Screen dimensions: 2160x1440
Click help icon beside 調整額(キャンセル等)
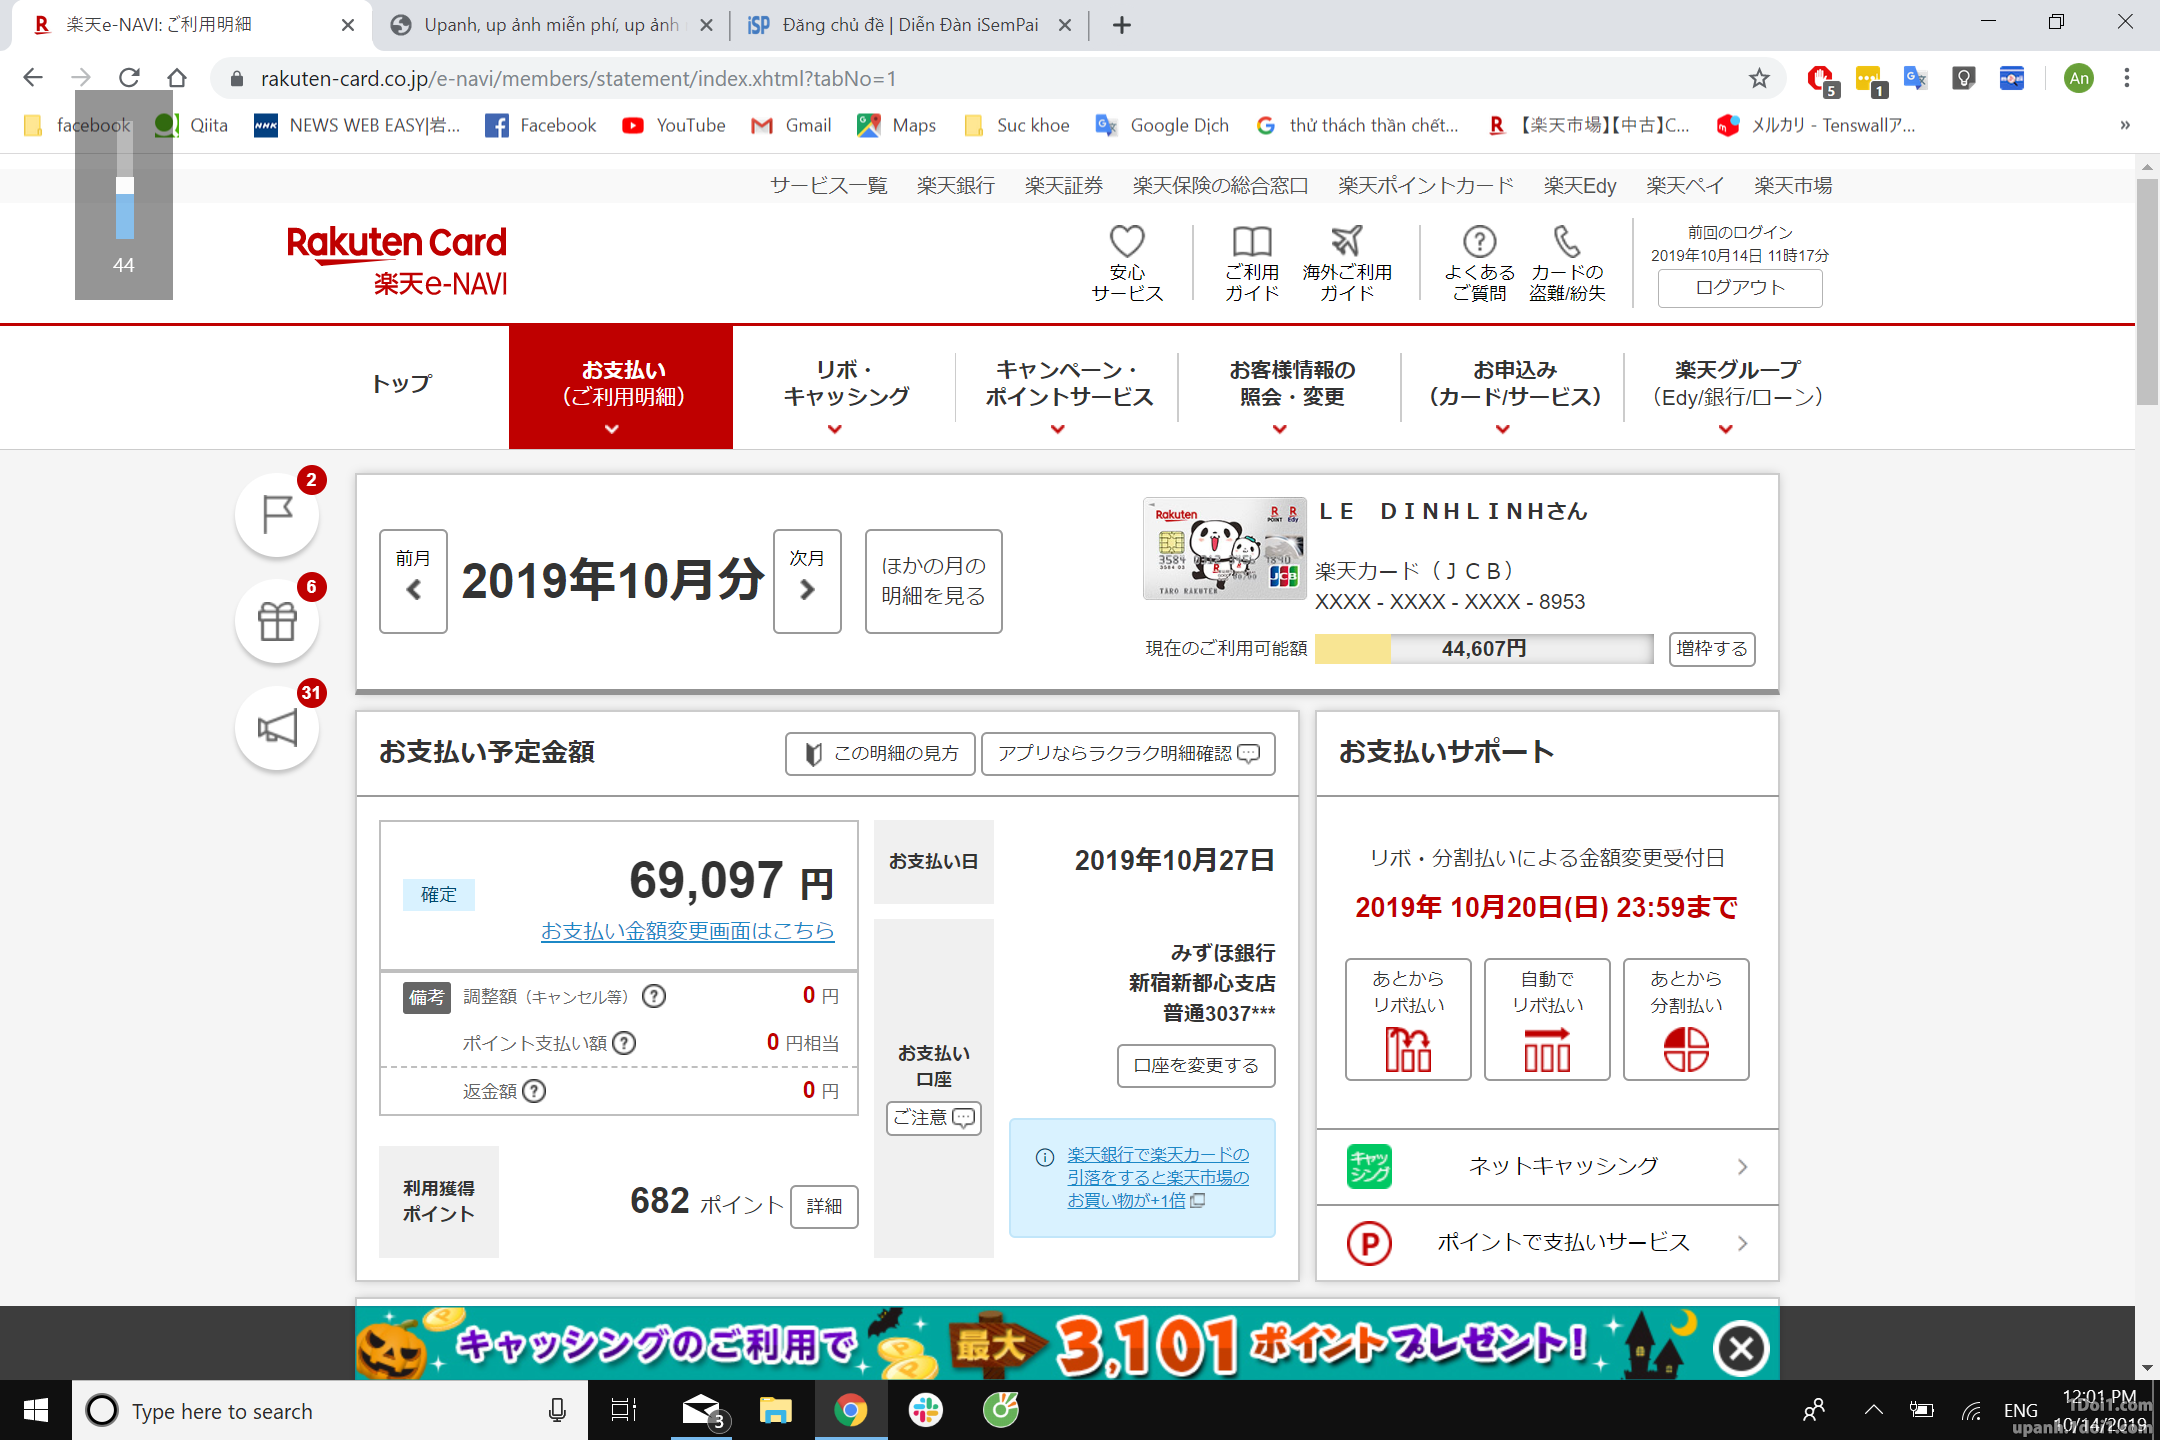click(654, 996)
